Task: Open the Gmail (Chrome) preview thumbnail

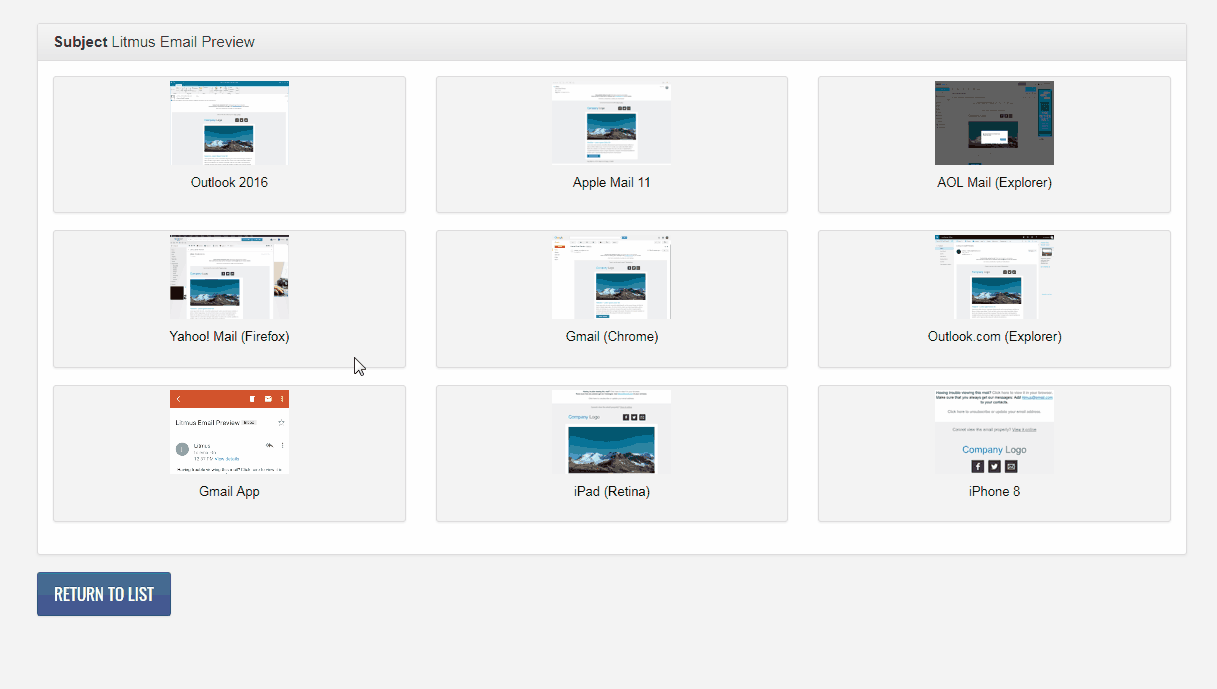Action: (x=611, y=277)
